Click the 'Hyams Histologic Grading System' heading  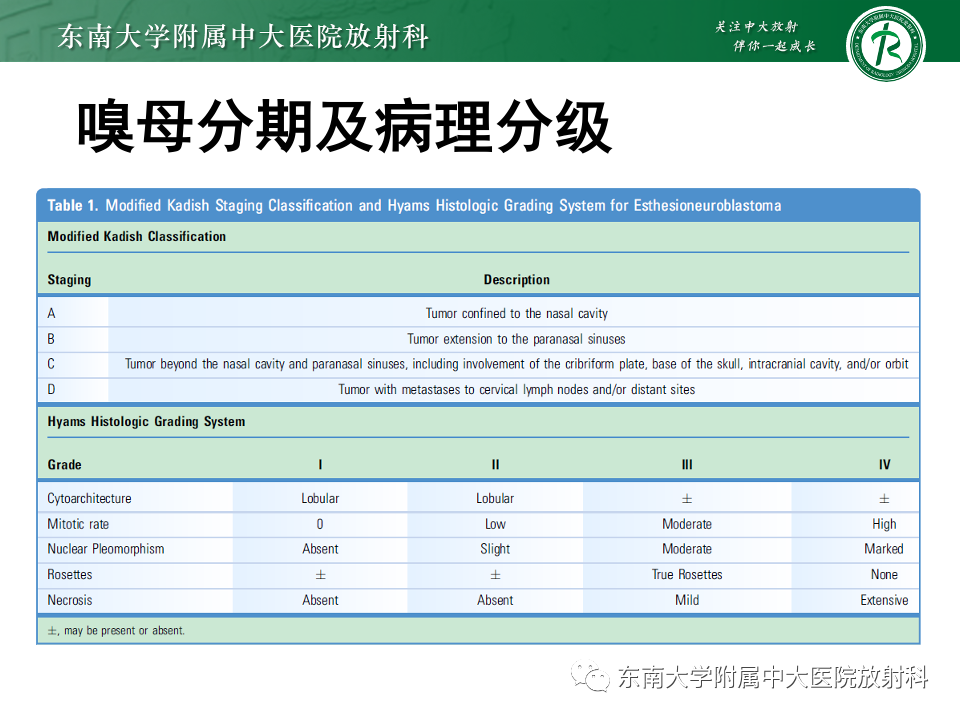pos(146,422)
